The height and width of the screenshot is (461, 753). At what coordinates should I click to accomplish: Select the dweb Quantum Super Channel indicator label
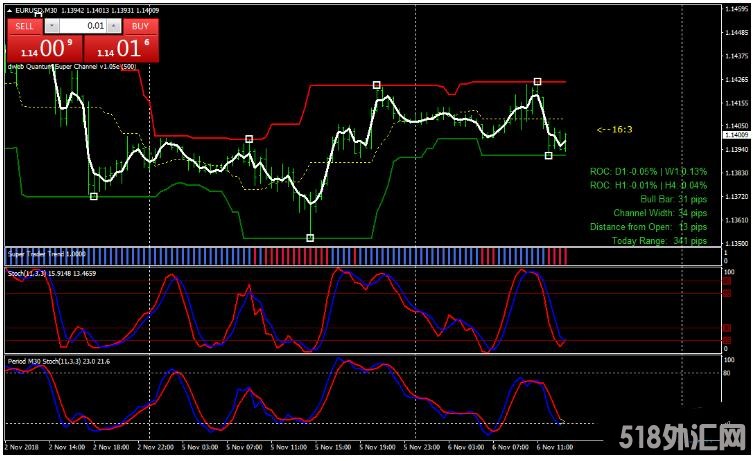pyautogui.click(x=72, y=67)
